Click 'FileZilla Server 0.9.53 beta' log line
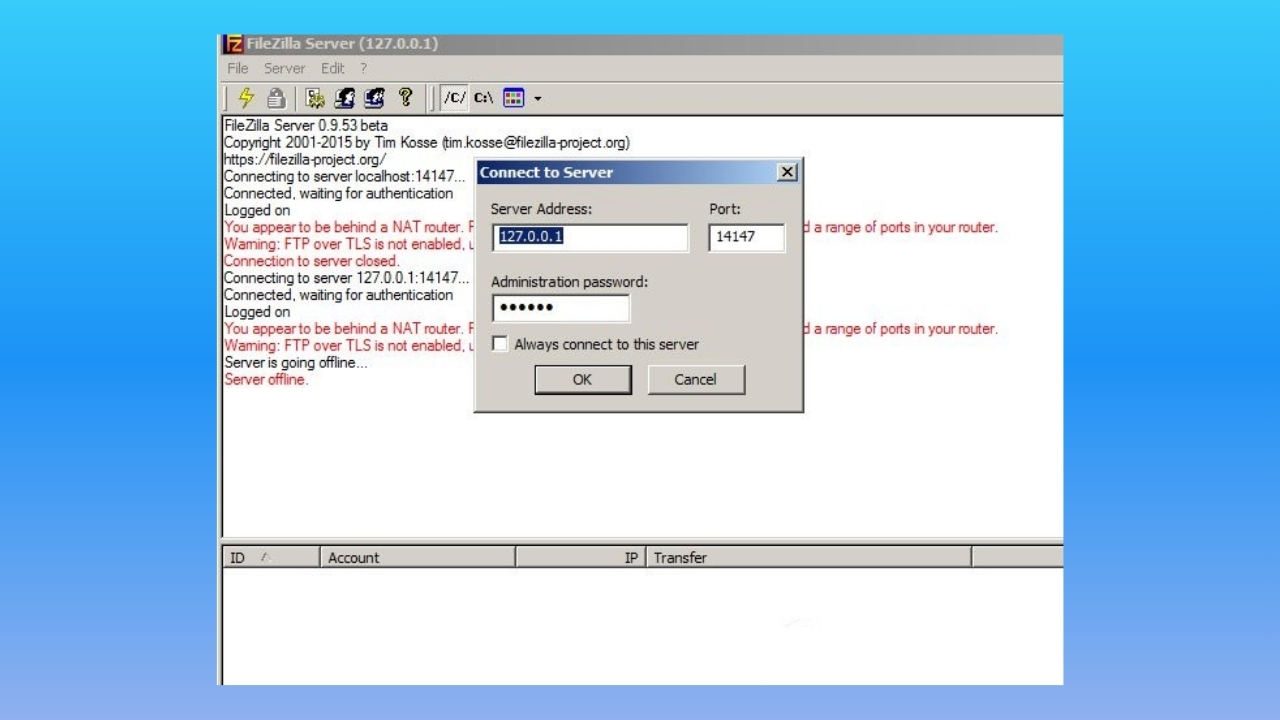Viewport: 1280px width, 720px height. tap(306, 126)
